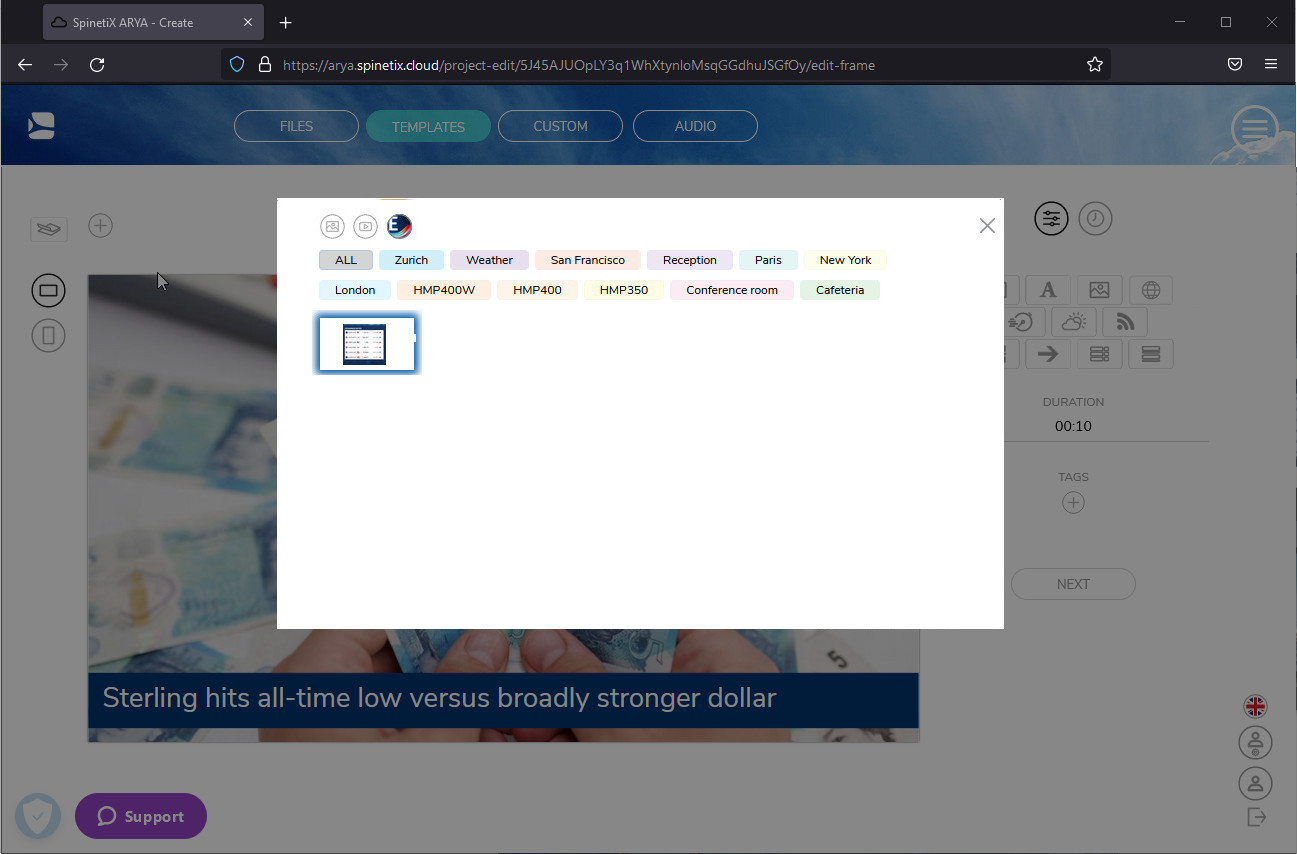Click the plus icon under TAGS
Viewport: 1297px width, 854px height.
tap(1073, 503)
